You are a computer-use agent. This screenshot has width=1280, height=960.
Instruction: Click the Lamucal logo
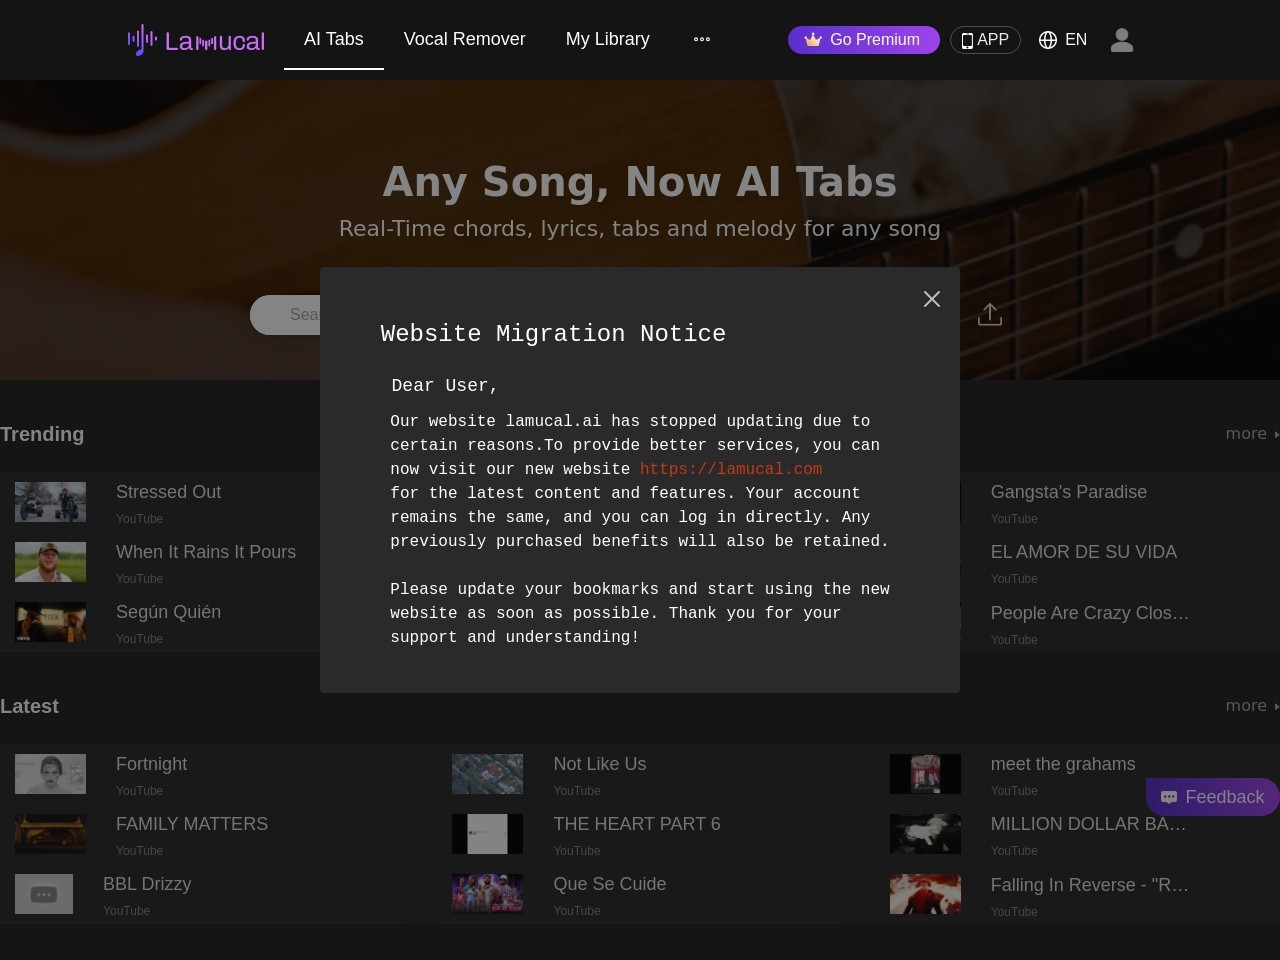click(196, 40)
